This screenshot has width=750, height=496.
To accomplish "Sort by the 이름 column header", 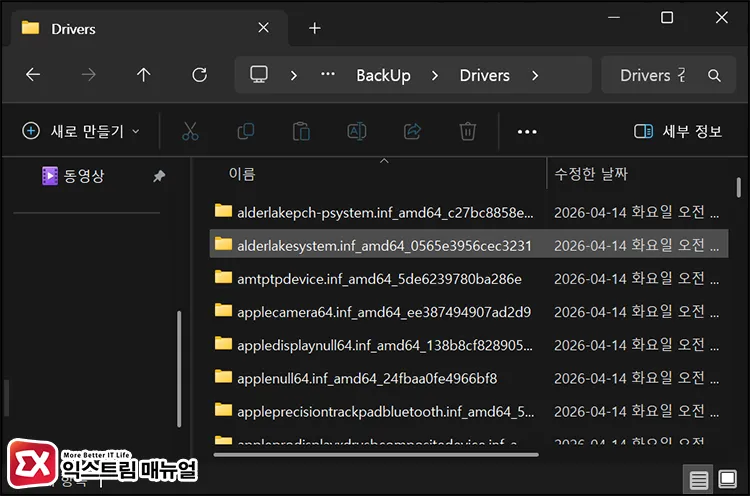I will (x=242, y=174).
